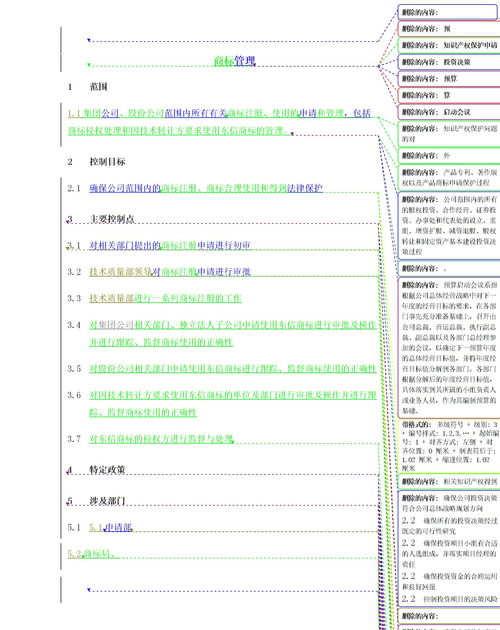Select heading 4 特定政策
Screen dimensions: 500x630
(96, 470)
